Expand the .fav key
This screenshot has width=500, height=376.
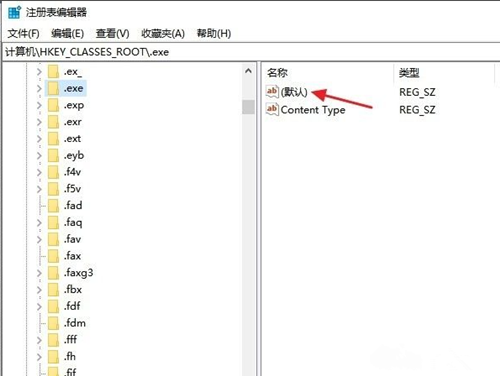coord(39,239)
